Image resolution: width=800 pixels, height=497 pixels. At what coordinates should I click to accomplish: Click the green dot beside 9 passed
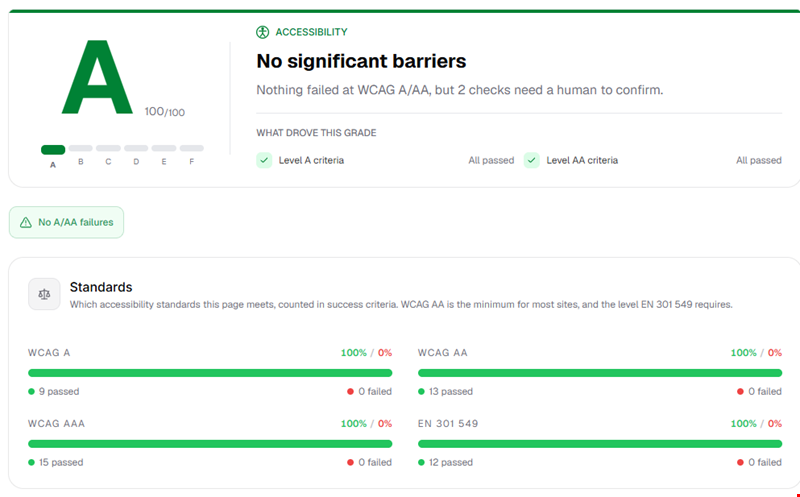coord(32,391)
